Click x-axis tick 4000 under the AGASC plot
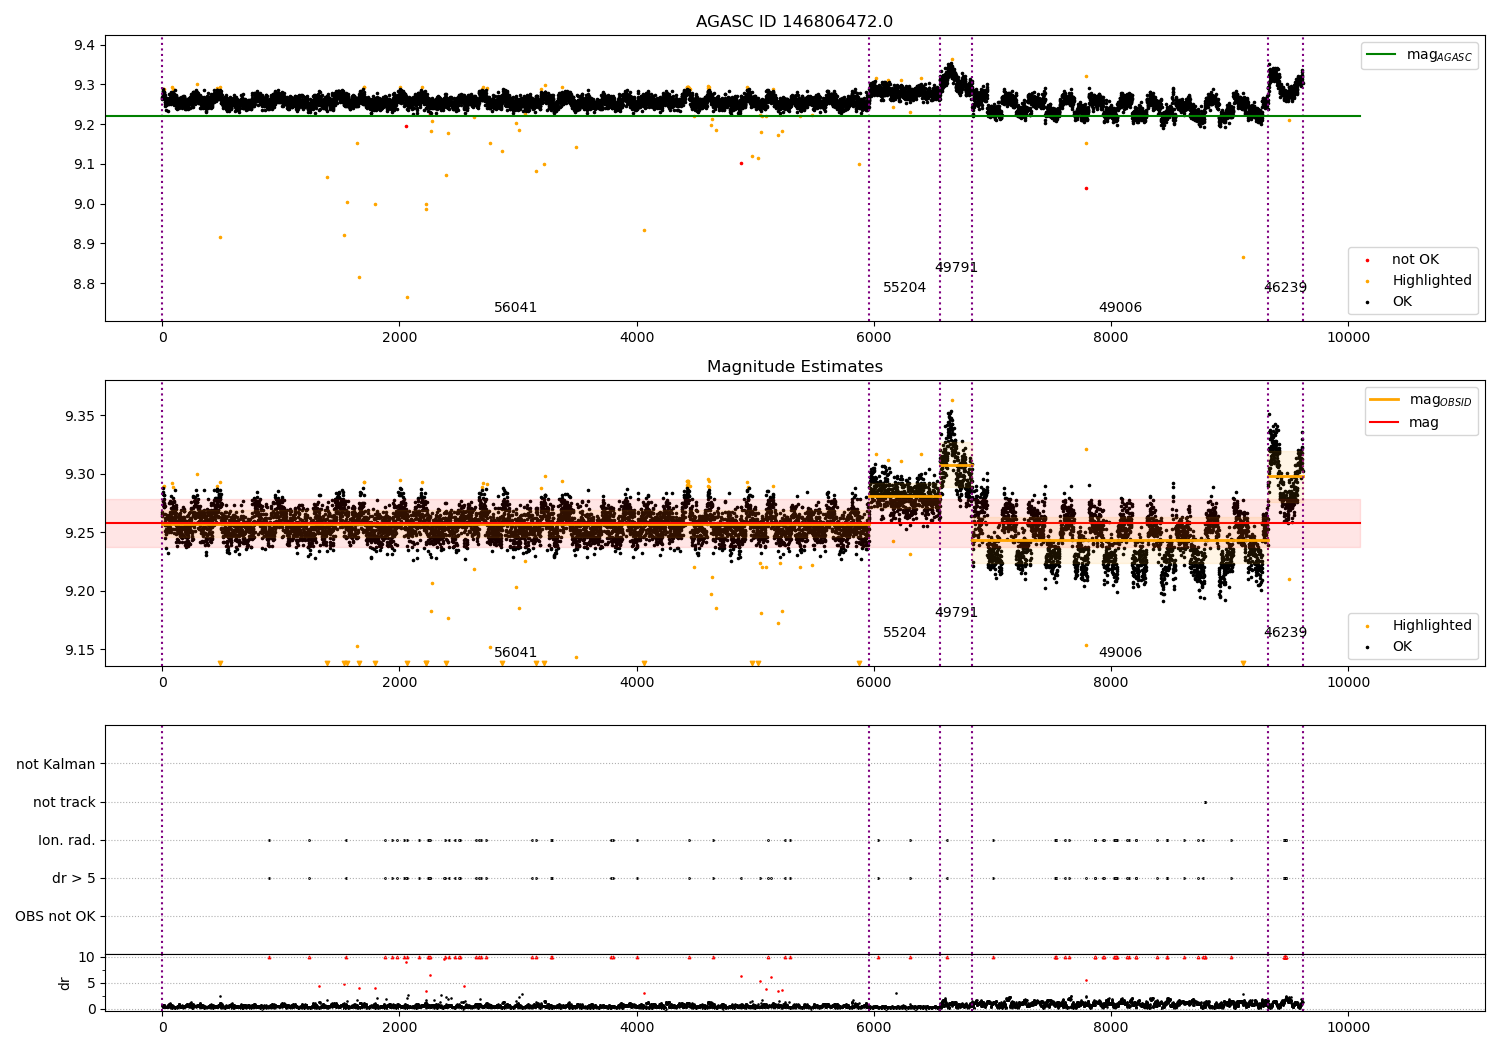Screen dimensions: 1500x1050 (637, 337)
